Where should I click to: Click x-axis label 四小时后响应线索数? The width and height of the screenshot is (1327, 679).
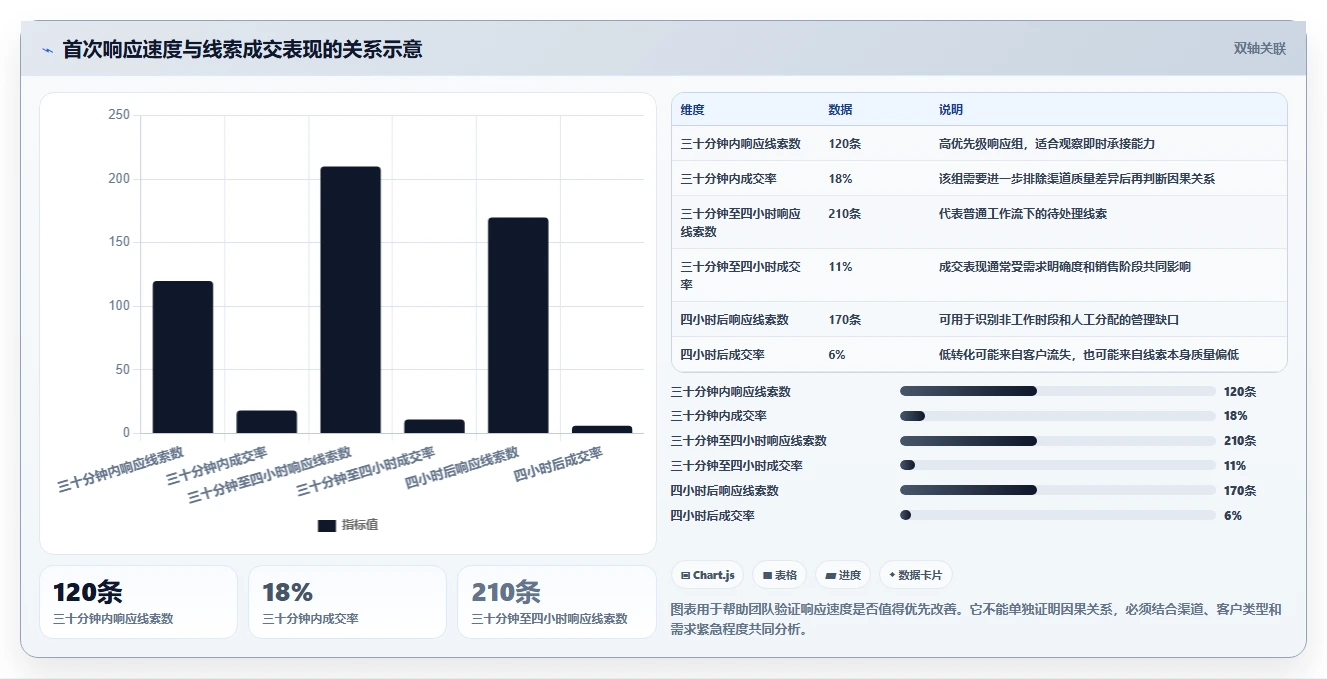(x=462, y=468)
